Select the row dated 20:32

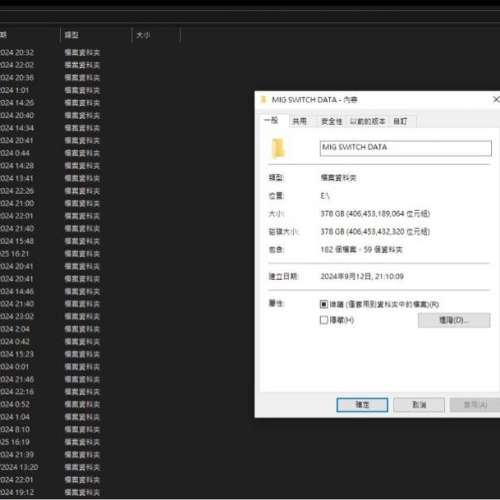(50, 52)
